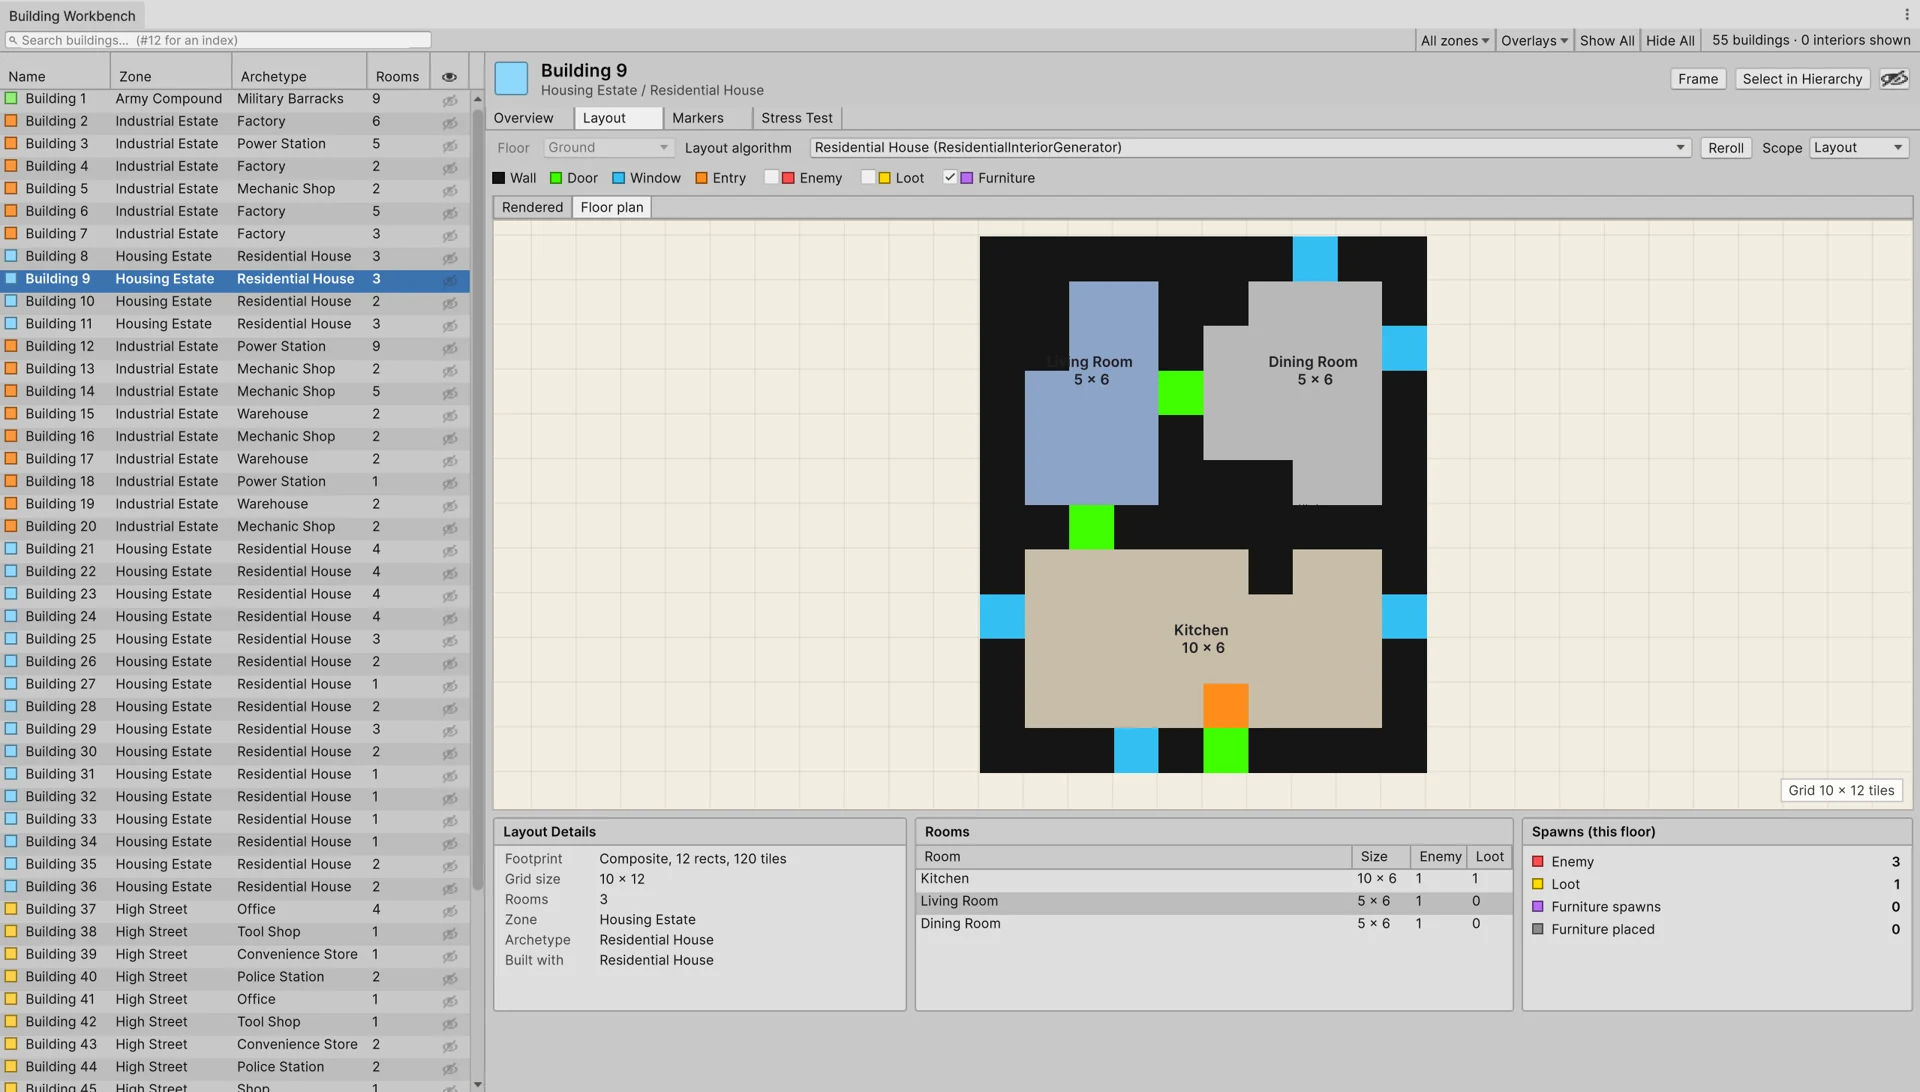The image size is (1920, 1092).
Task: Click the eye column header icon
Action: (x=449, y=77)
